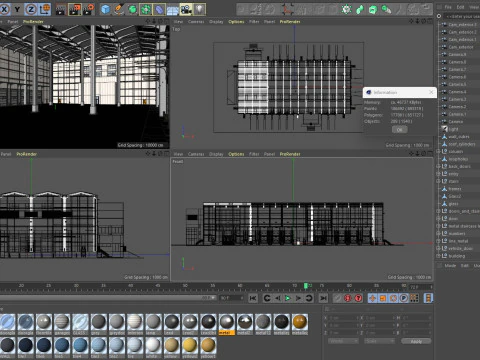Add a Light object from toolbar
480x360 pixels.
click(199, 9)
